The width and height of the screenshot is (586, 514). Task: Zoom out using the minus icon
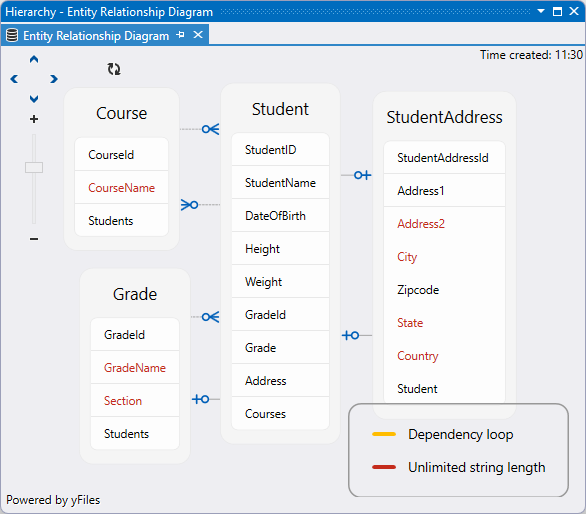click(34, 239)
